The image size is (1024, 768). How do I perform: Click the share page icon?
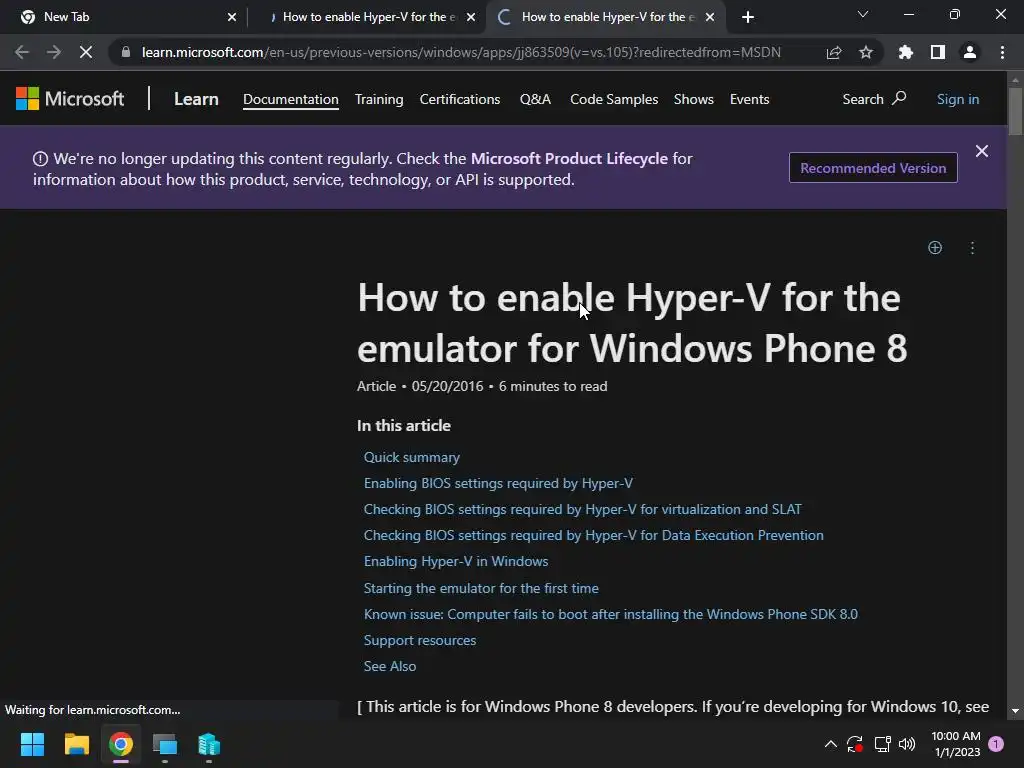tap(834, 52)
